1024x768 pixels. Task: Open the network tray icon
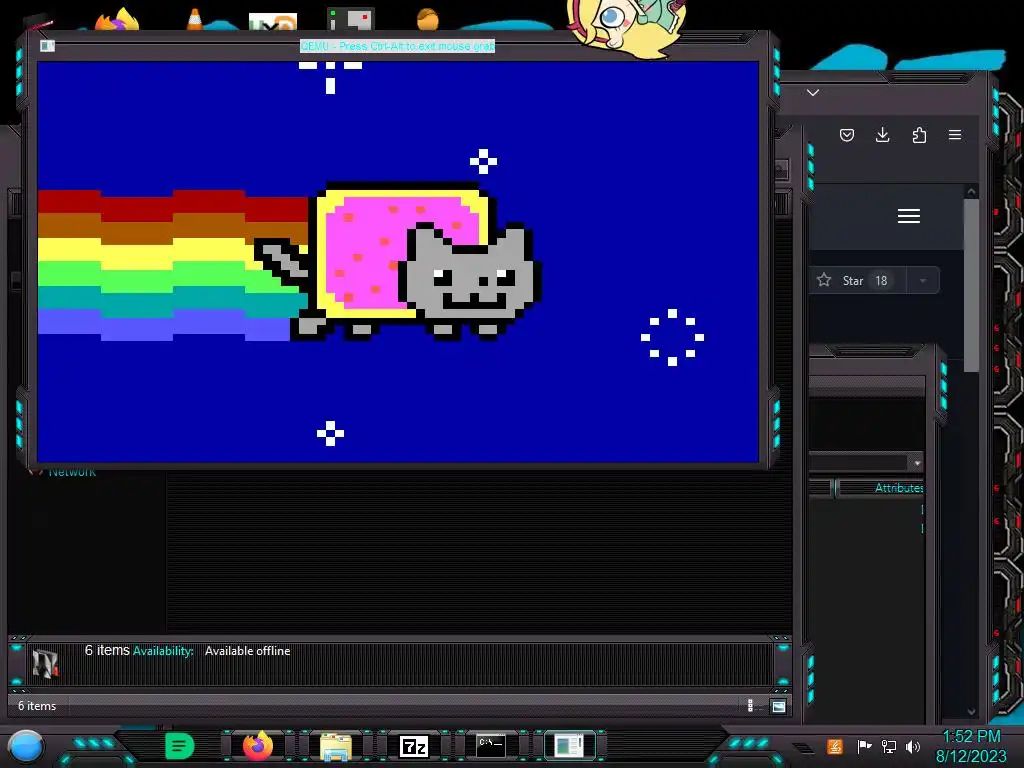click(889, 746)
